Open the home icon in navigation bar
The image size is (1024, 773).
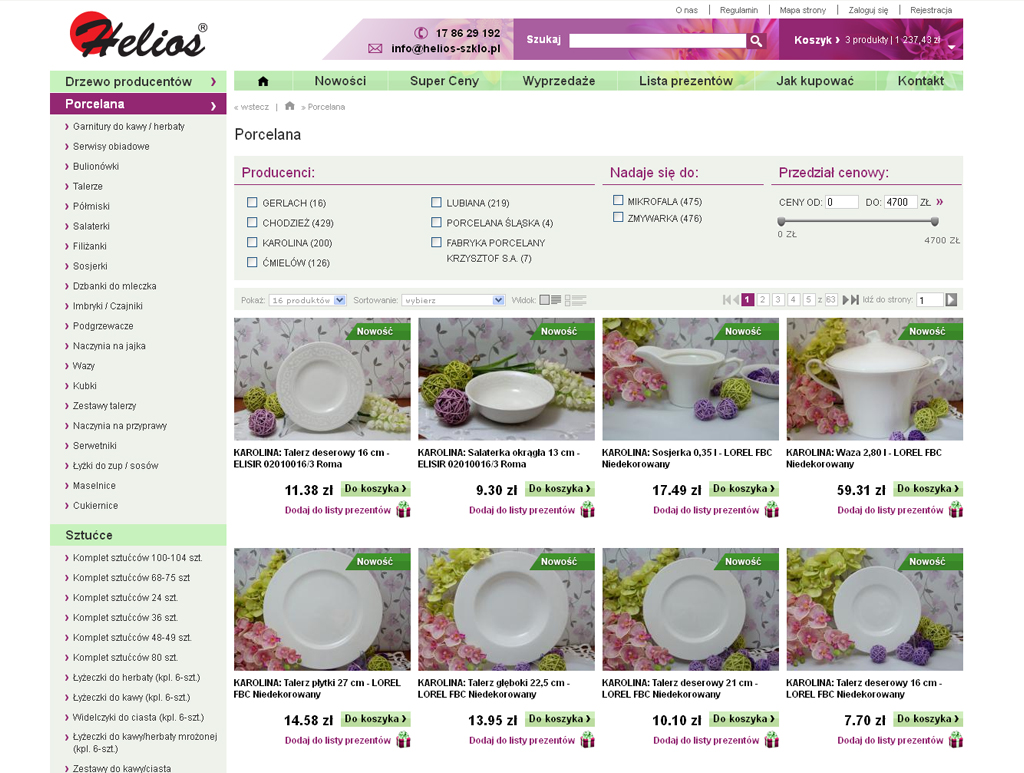(263, 81)
